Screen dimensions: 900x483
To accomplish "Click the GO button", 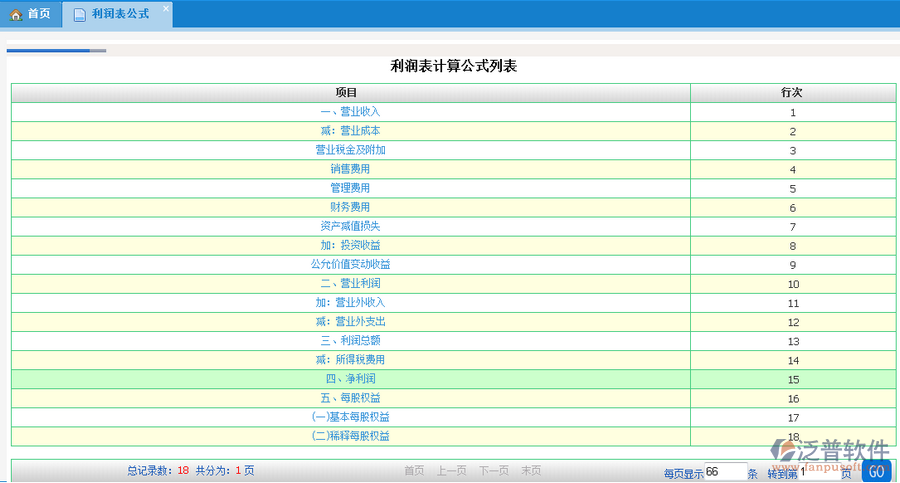I will (876, 472).
